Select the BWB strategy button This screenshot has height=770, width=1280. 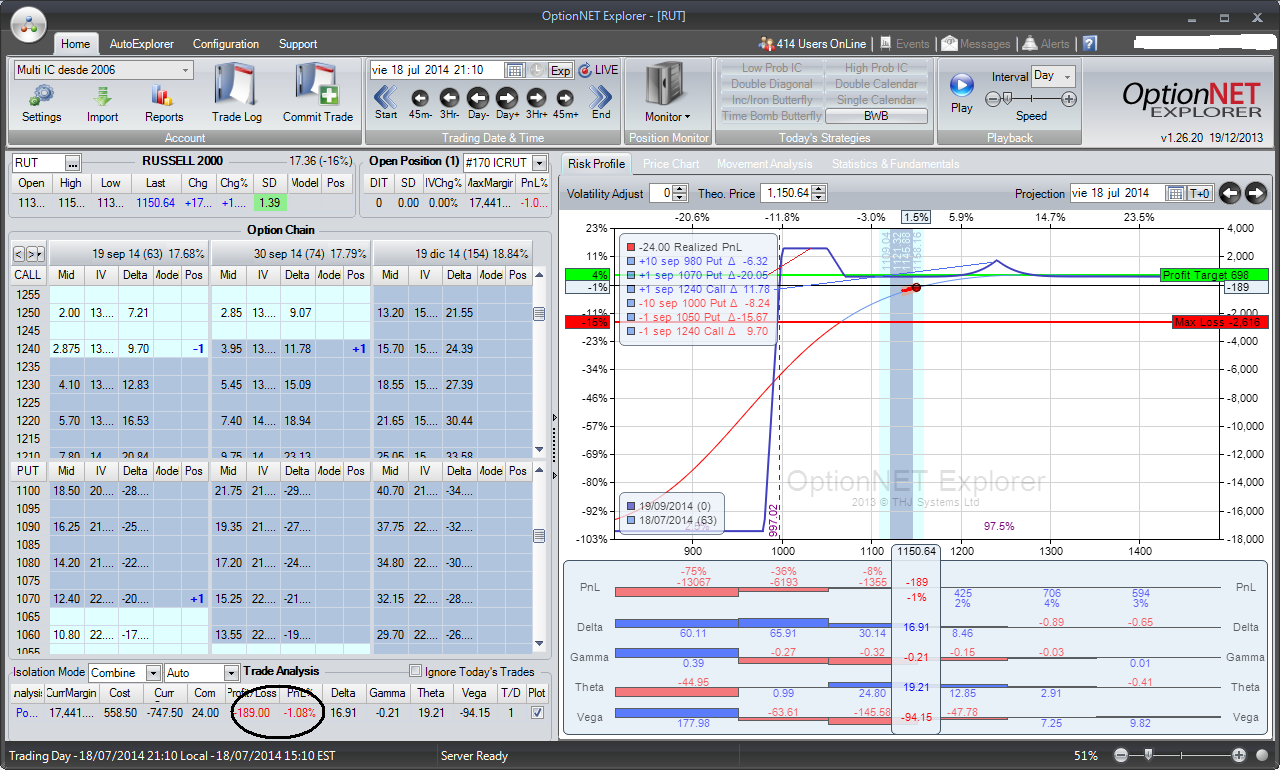[876, 116]
